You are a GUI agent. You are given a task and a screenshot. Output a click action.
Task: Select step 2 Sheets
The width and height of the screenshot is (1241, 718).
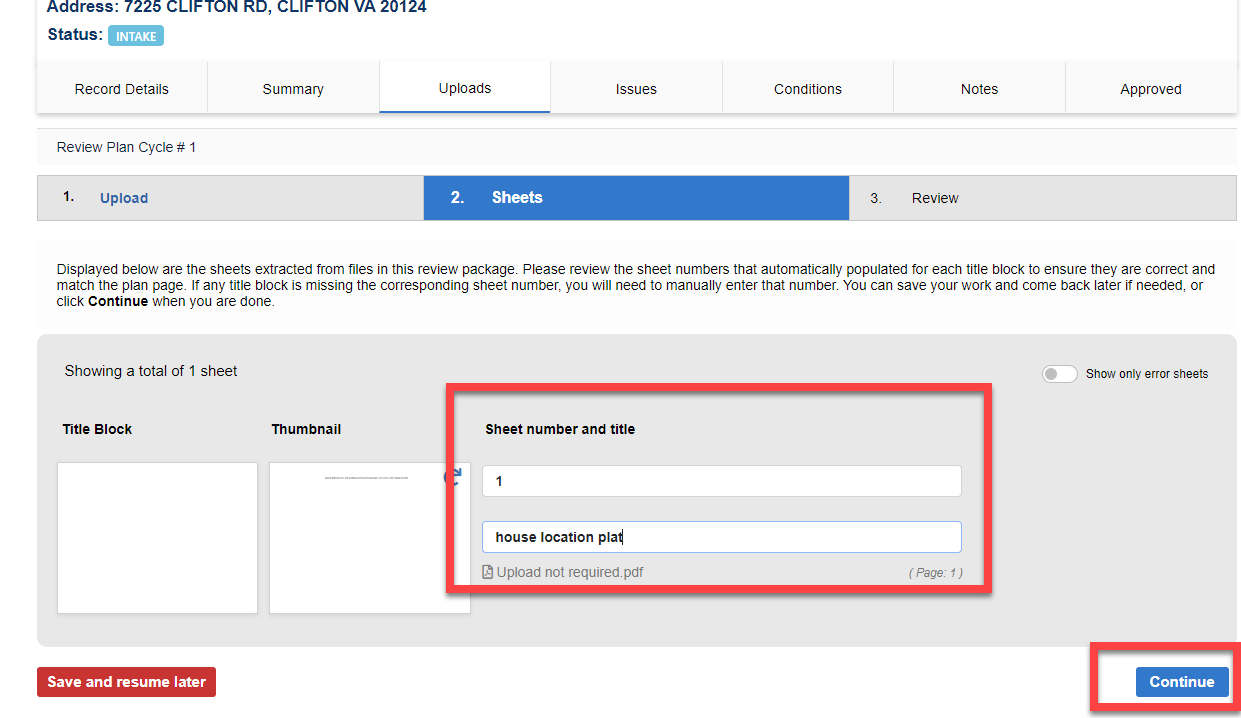[x=636, y=198]
